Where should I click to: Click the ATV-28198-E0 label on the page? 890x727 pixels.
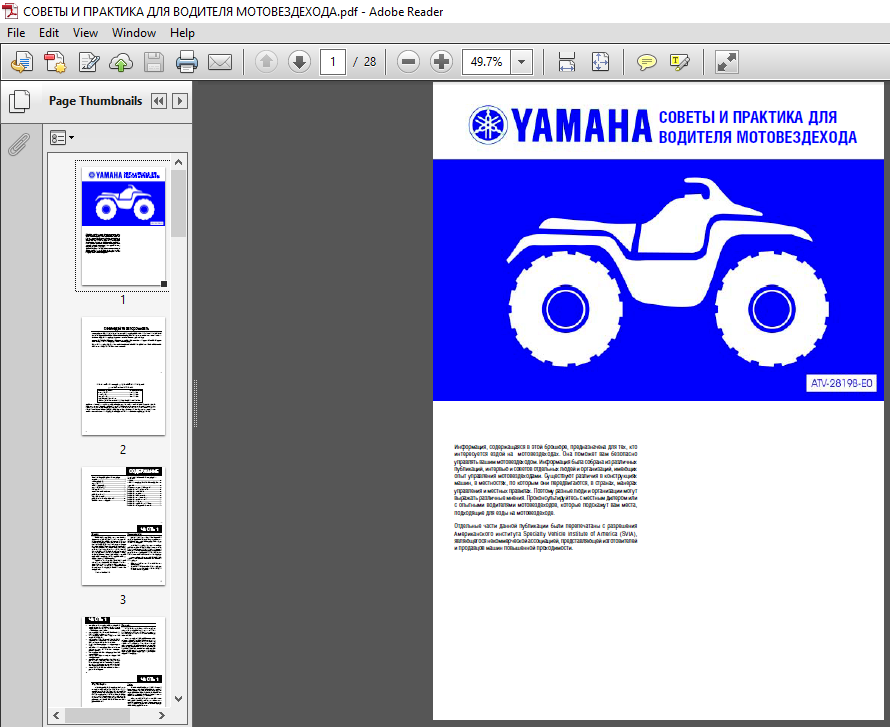click(x=841, y=383)
